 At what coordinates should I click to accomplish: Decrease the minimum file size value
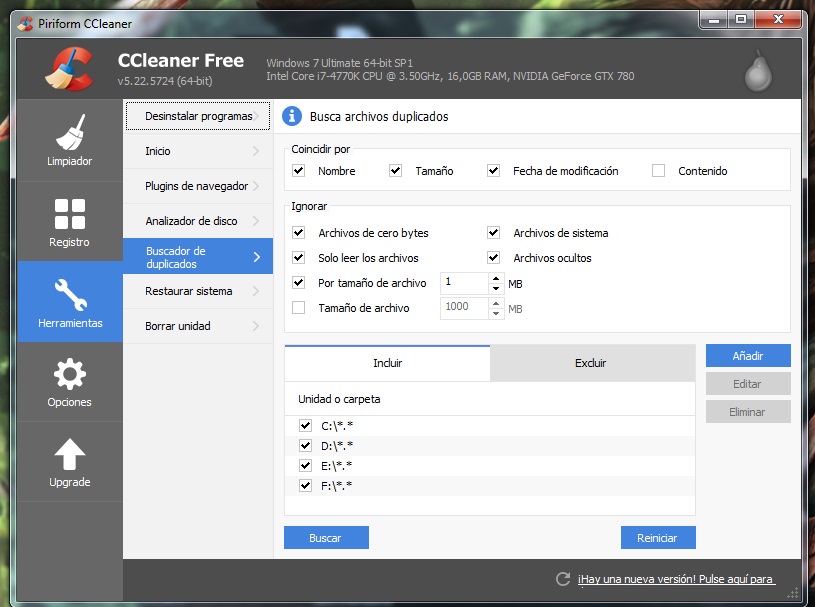496,288
